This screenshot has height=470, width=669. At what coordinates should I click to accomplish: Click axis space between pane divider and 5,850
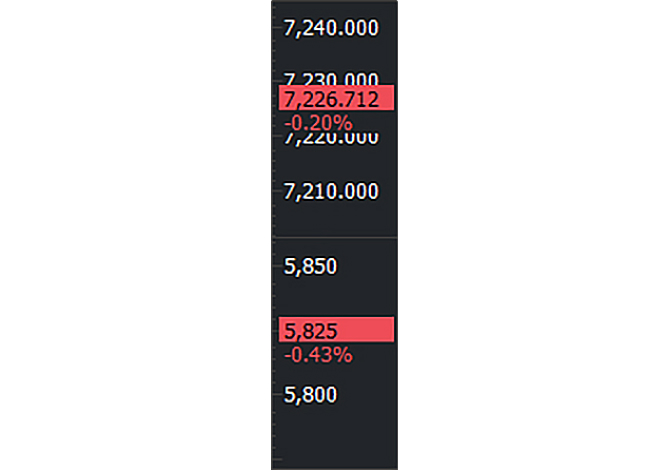coord(335,249)
